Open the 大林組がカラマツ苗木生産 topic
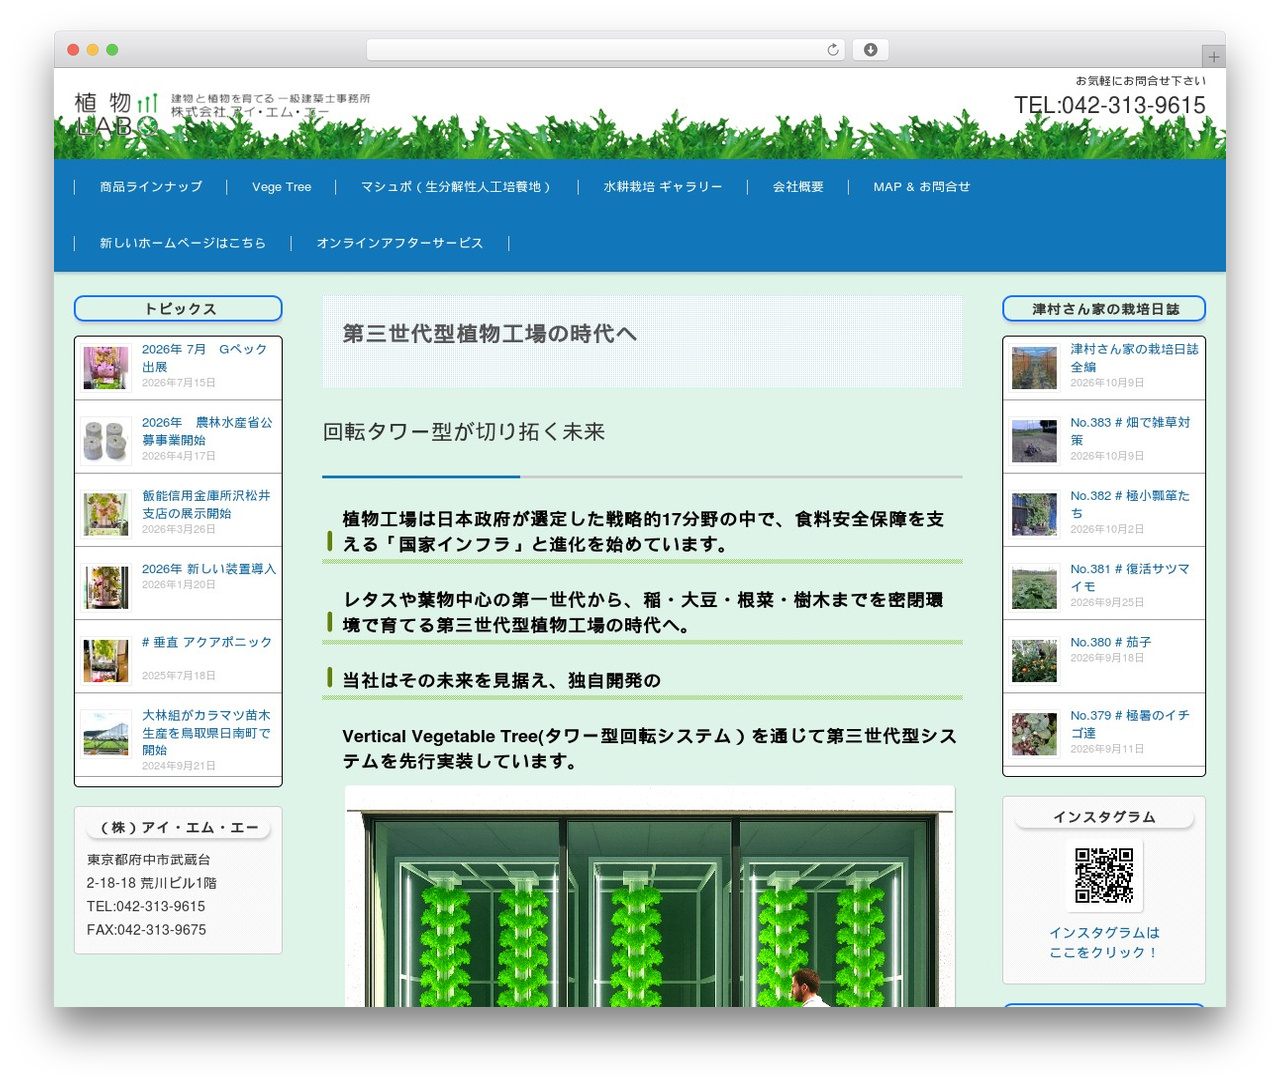The width and height of the screenshot is (1280, 1084). (x=207, y=732)
